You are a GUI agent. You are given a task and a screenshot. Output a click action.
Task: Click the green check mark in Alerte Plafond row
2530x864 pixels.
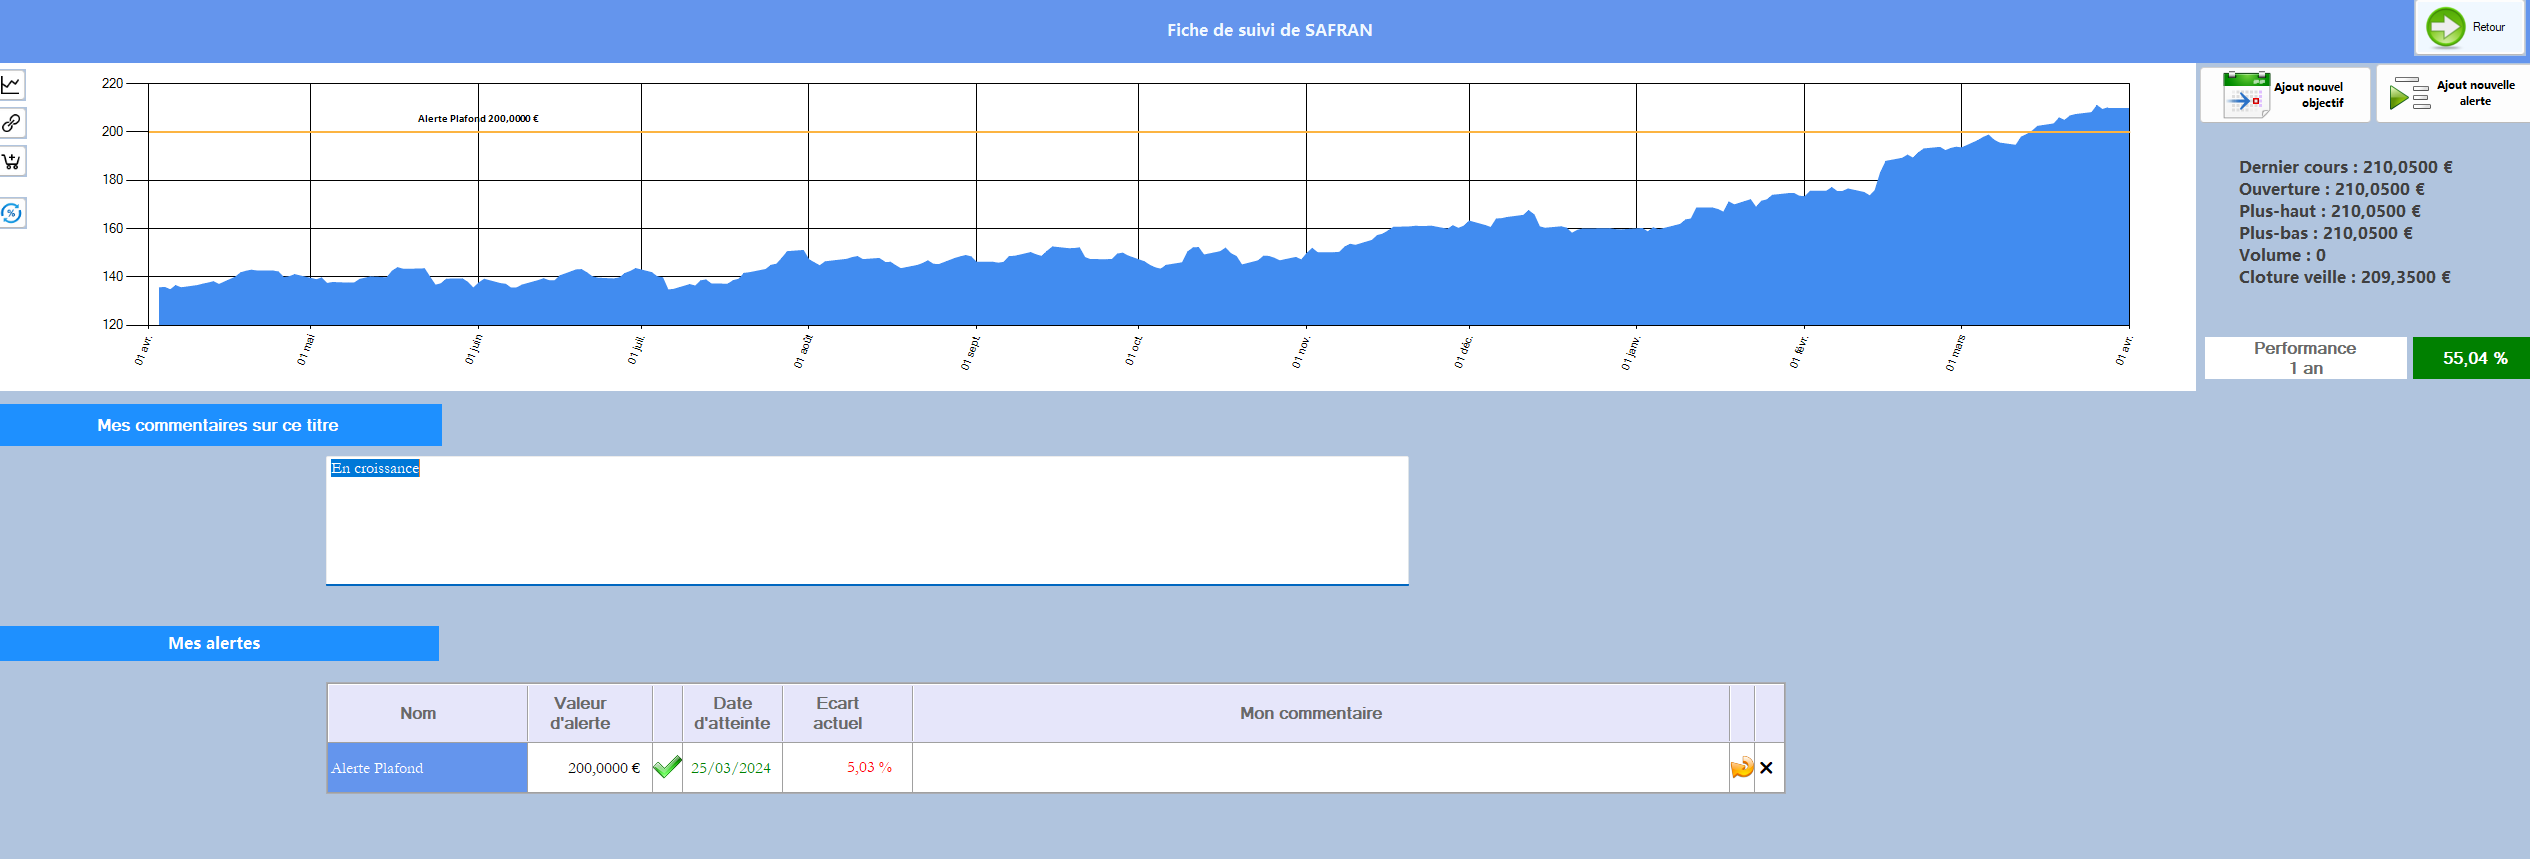click(667, 768)
